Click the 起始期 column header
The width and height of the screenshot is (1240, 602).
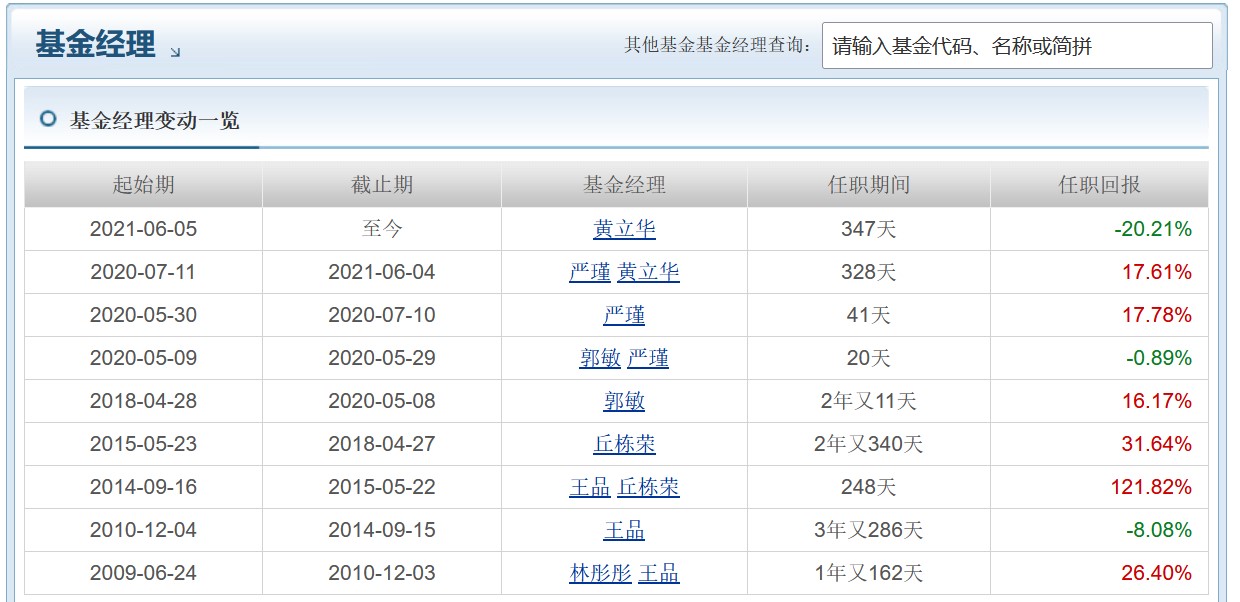(x=143, y=185)
